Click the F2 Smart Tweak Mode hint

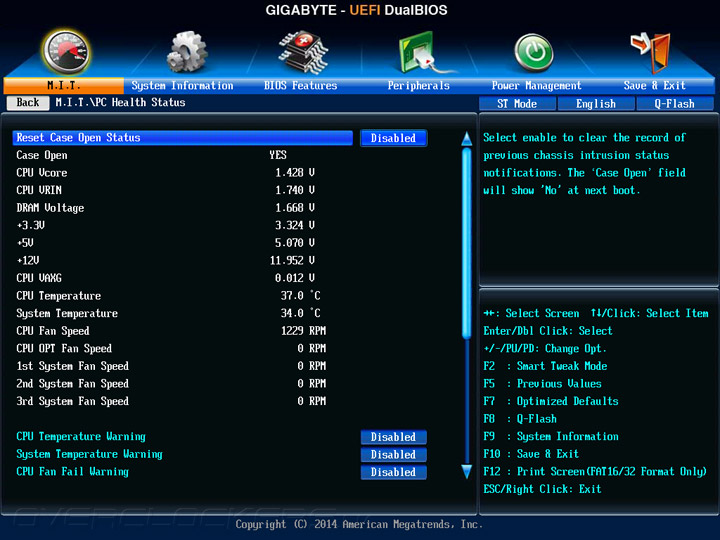[x=545, y=366]
